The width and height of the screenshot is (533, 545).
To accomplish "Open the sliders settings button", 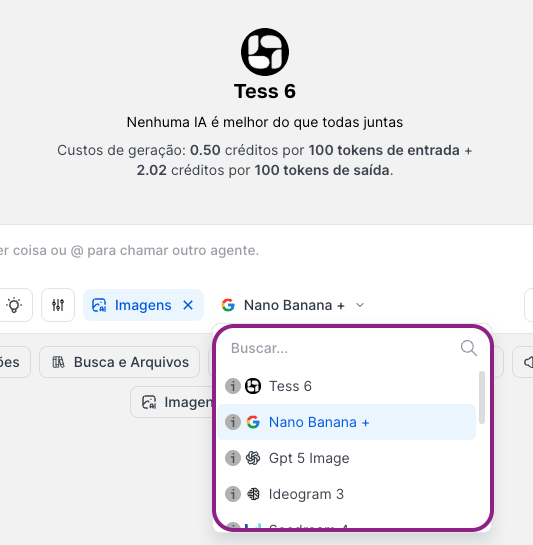I will click(58, 305).
